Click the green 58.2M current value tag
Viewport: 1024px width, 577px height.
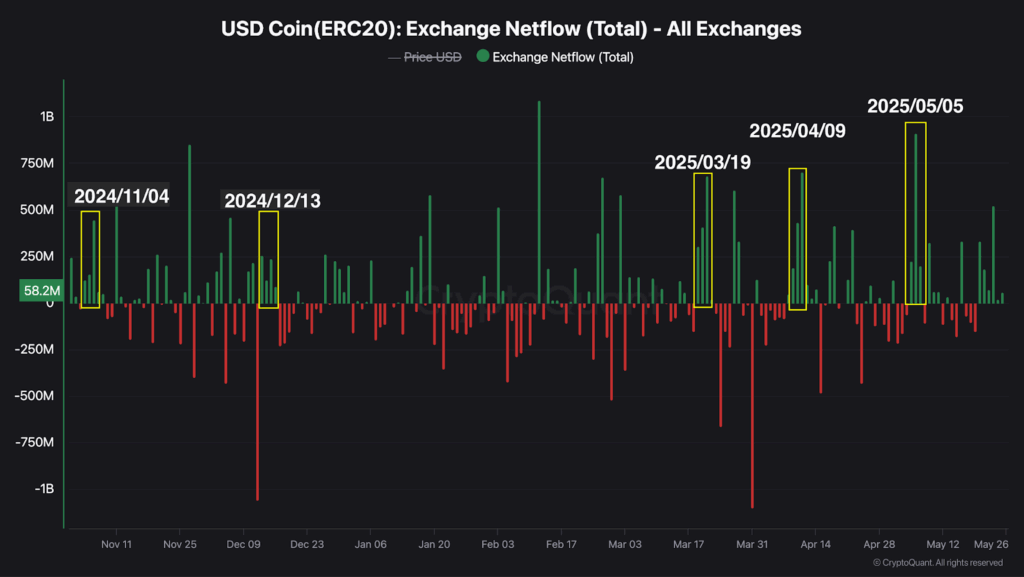[x=41, y=291]
